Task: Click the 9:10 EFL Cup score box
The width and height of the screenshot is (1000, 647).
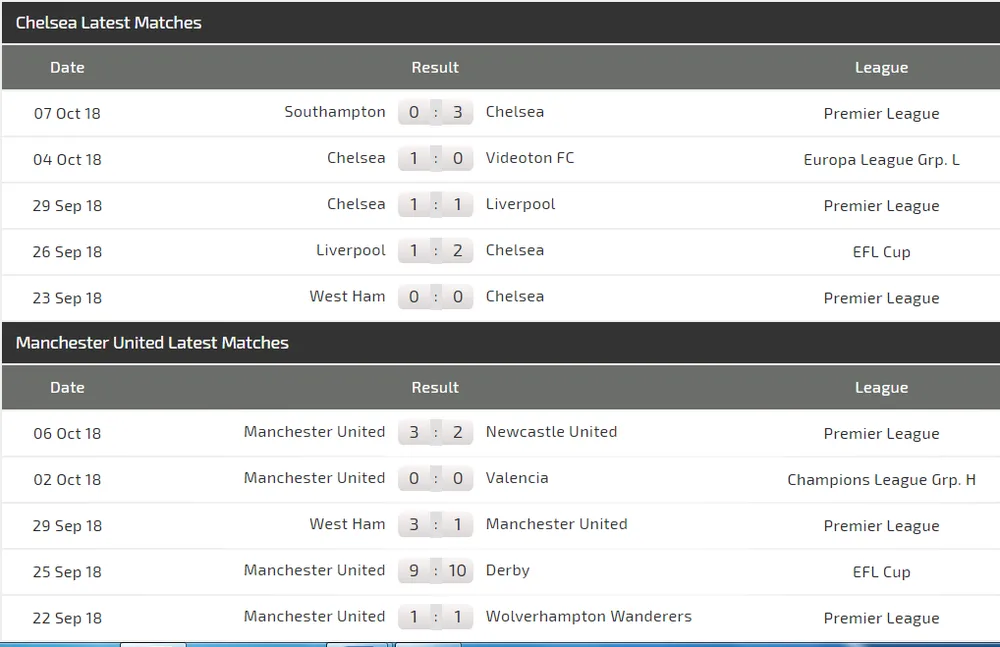Action: (x=435, y=570)
